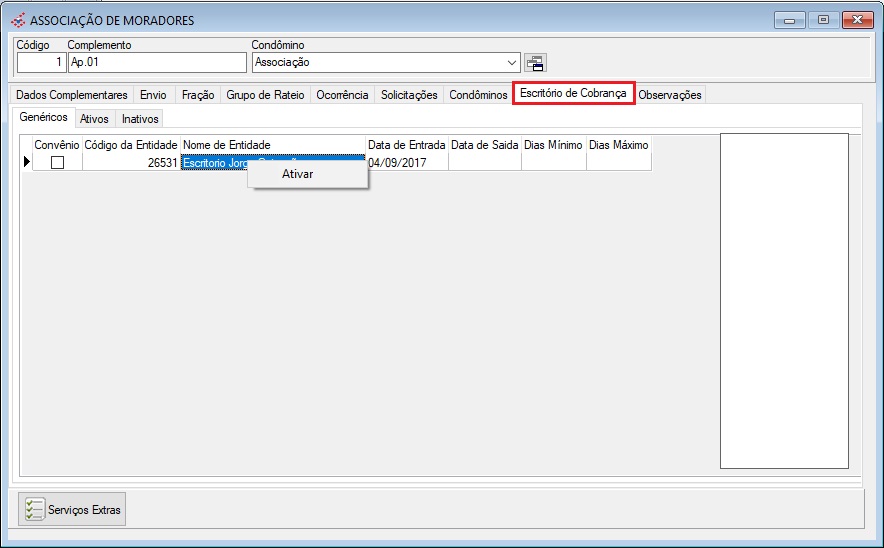Select Ativar from the context menu
Image resolution: width=884 pixels, height=548 pixels.
pos(298,174)
